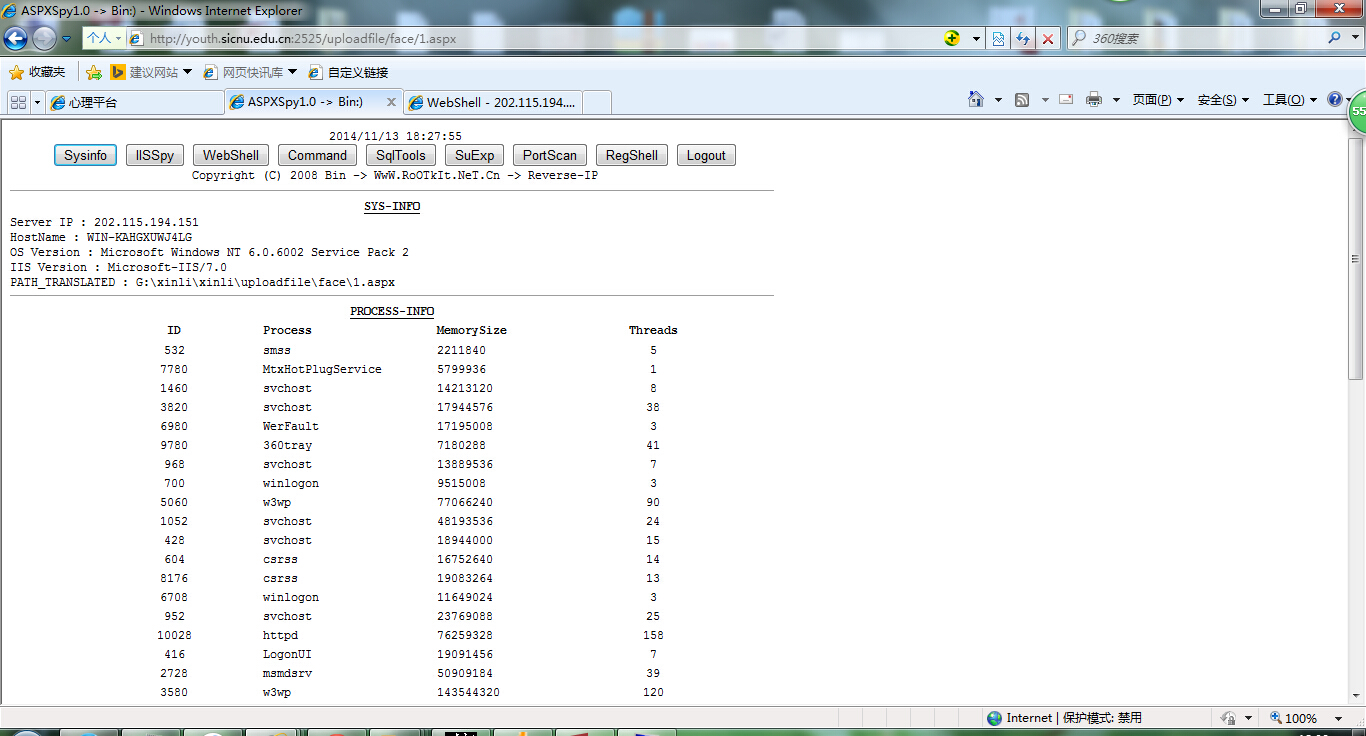Open the tab list dropdown arrow
The image size is (1366, 736).
click(x=38, y=102)
